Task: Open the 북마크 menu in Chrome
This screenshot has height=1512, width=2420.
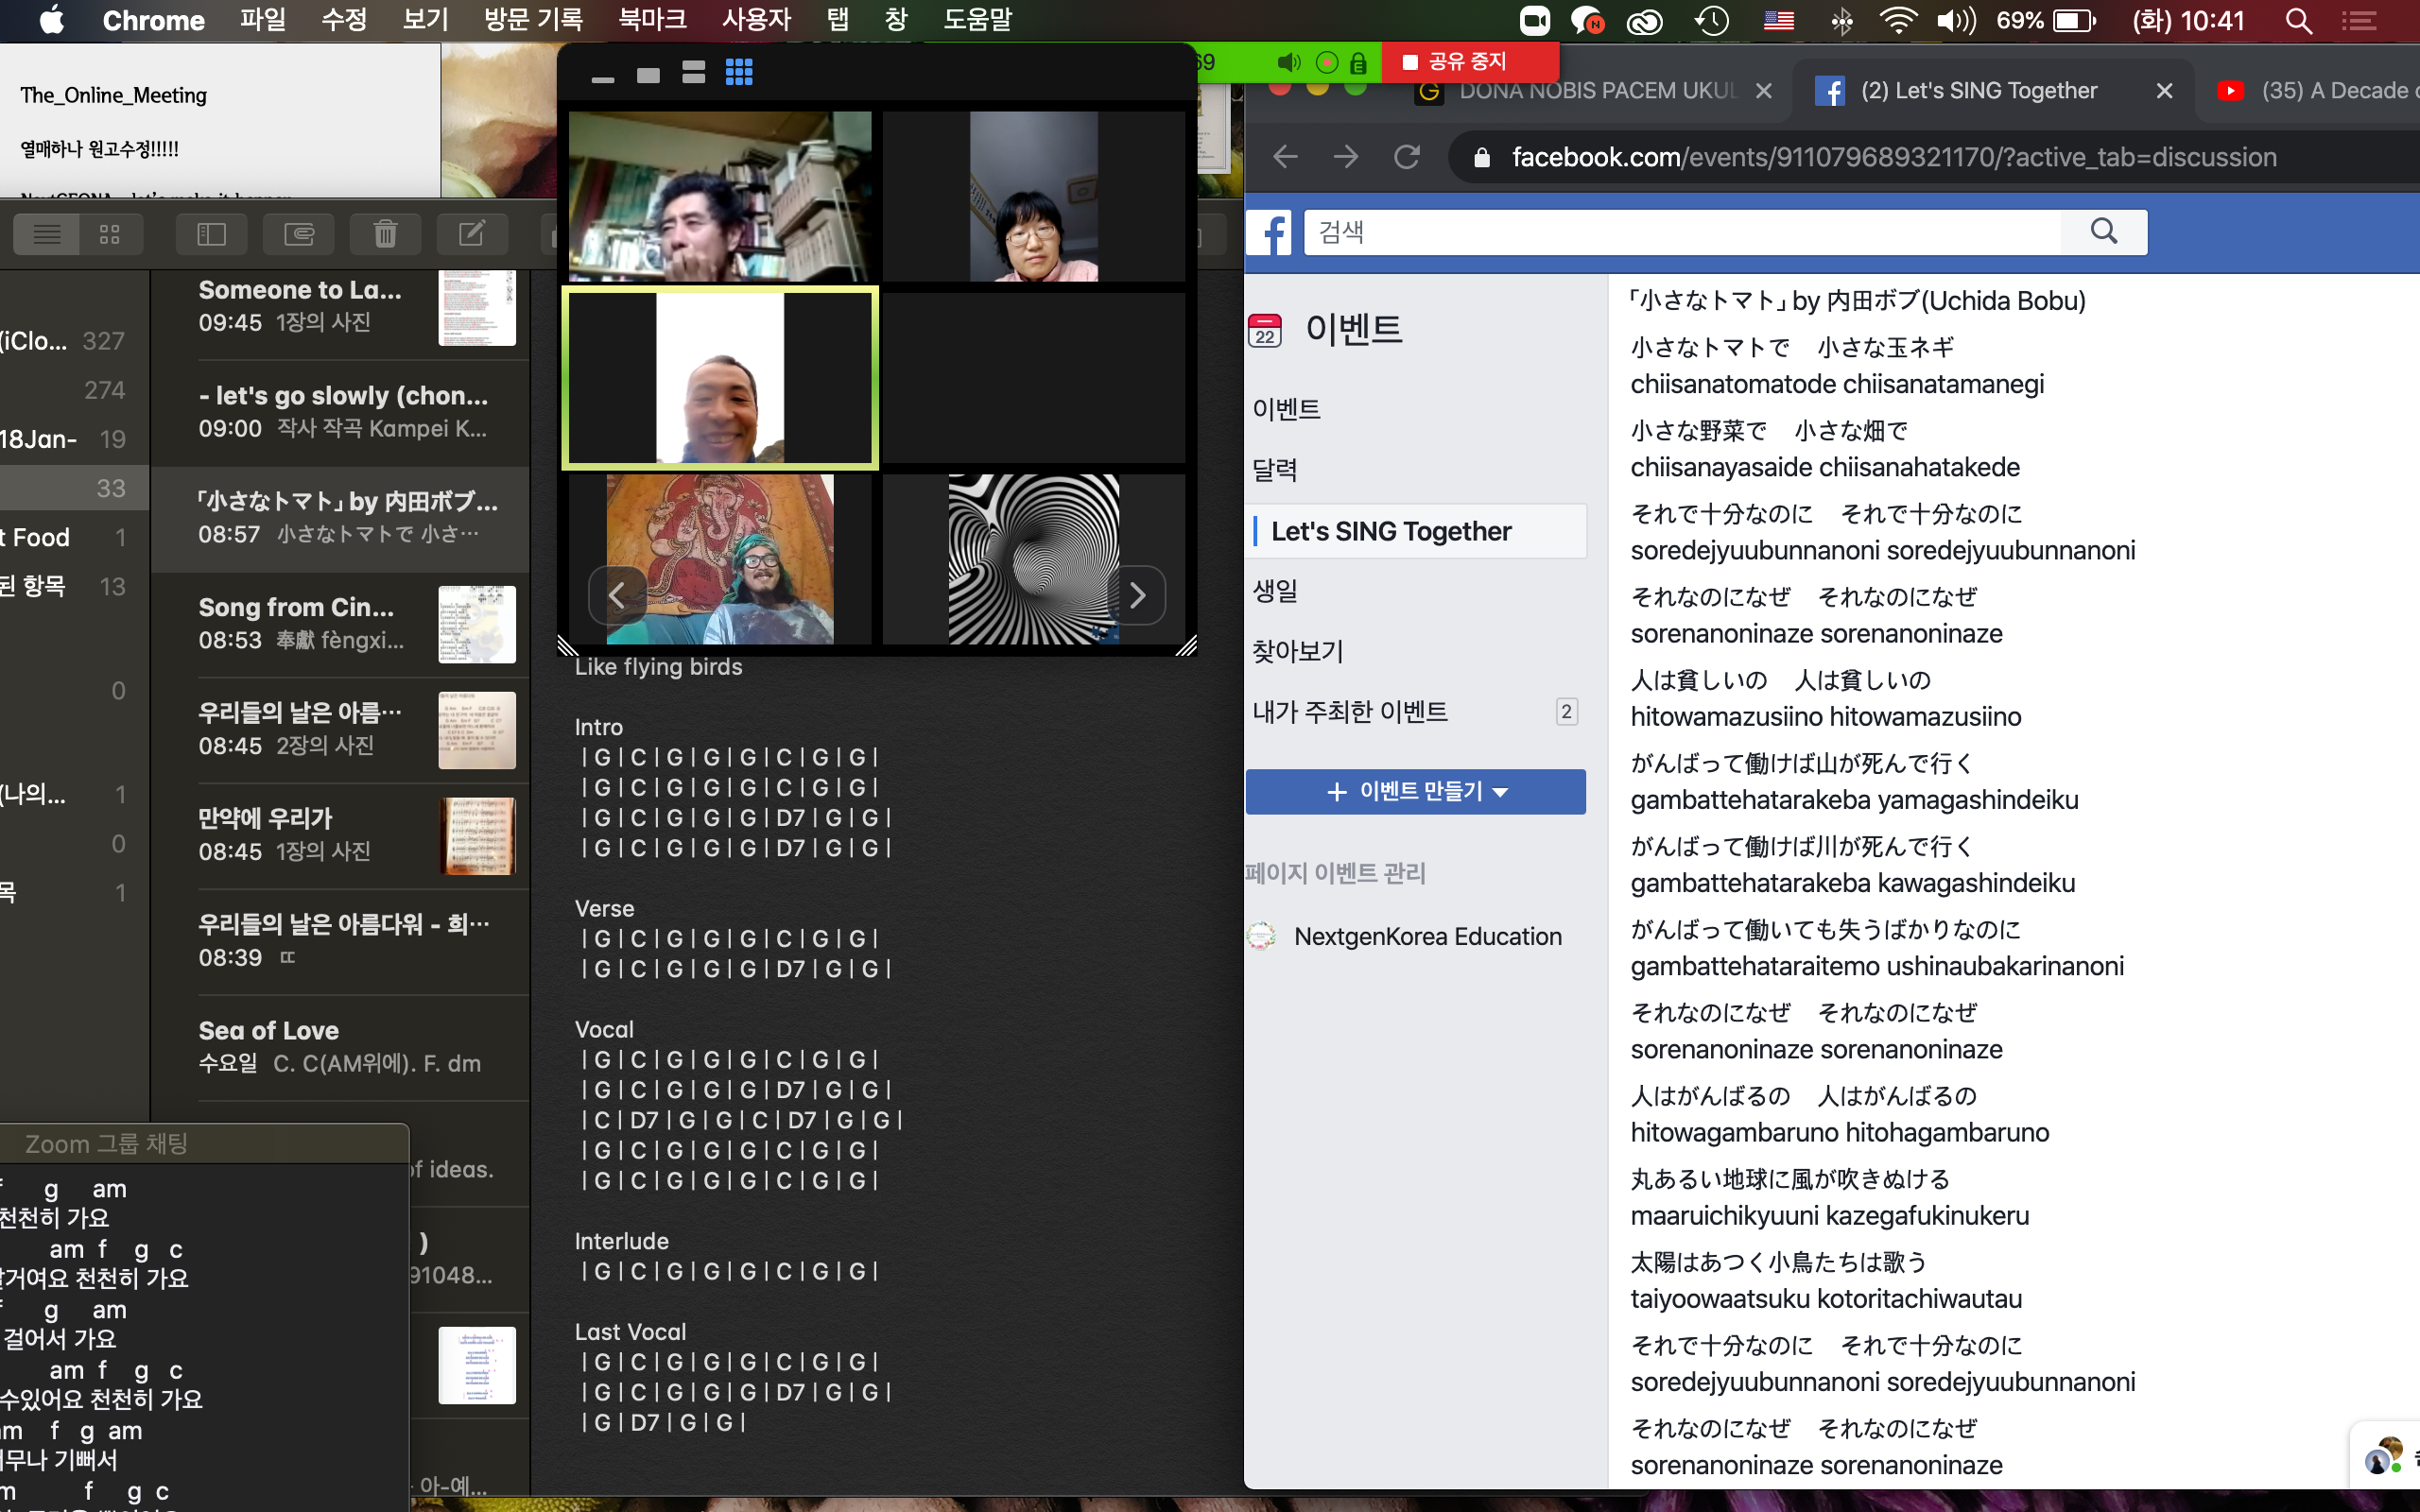Action: pyautogui.click(x=651, y=19)
